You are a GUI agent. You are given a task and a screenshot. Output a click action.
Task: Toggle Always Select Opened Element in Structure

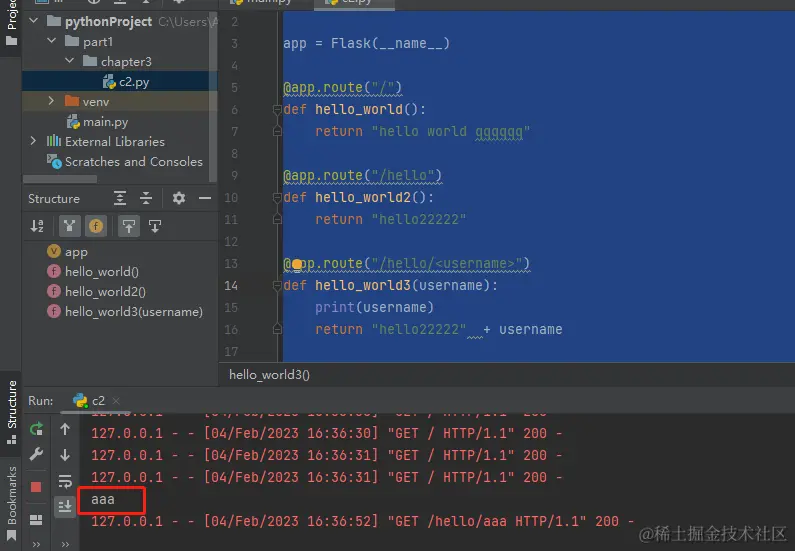click(129, 226)
